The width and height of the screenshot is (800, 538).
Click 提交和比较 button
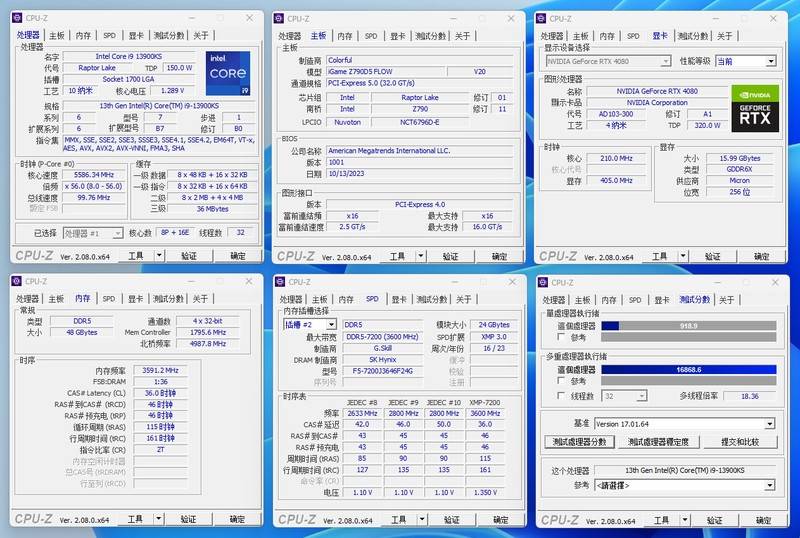point(740,442)
